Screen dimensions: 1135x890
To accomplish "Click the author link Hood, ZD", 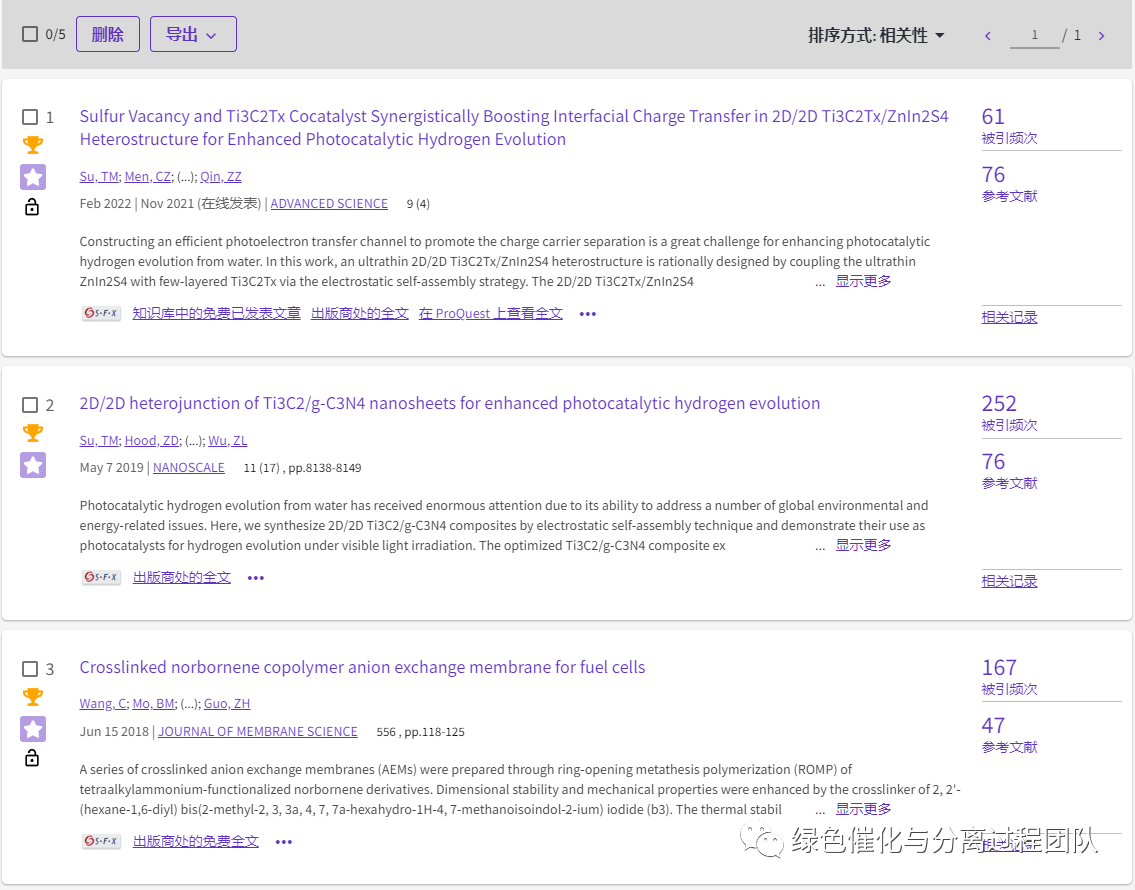I will pyautogui.click(x=149, y=440).
